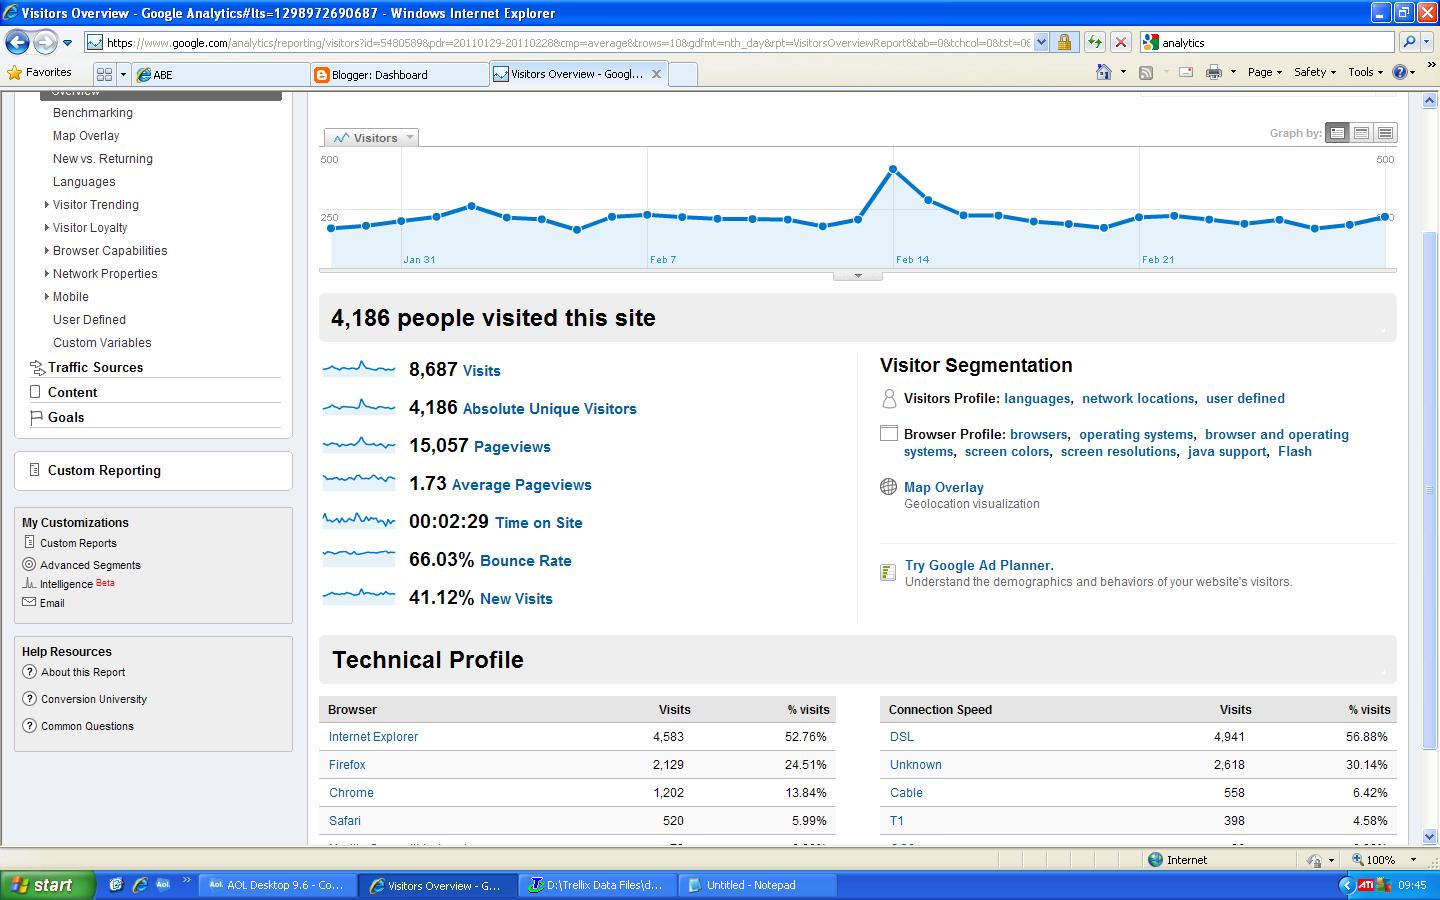This screenshot has width=1440, height=900.
Task: Open the Page menu dropdown
Action: pos(1264,72)
